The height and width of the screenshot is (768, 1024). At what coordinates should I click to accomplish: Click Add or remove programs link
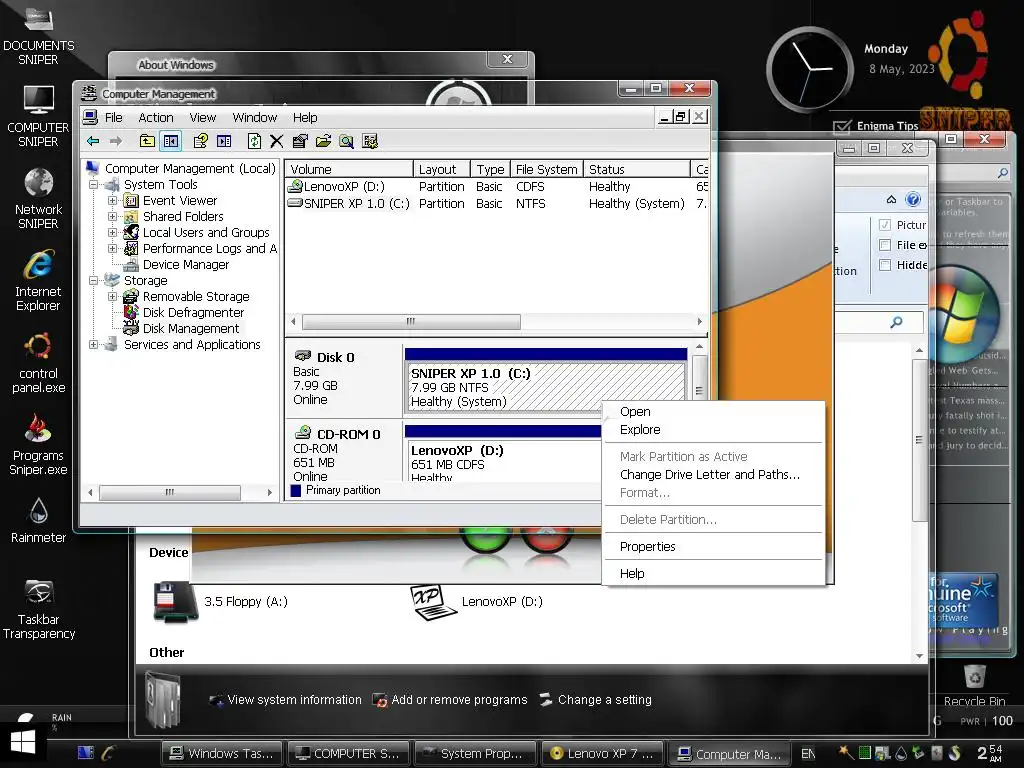(x=449, y=700)
